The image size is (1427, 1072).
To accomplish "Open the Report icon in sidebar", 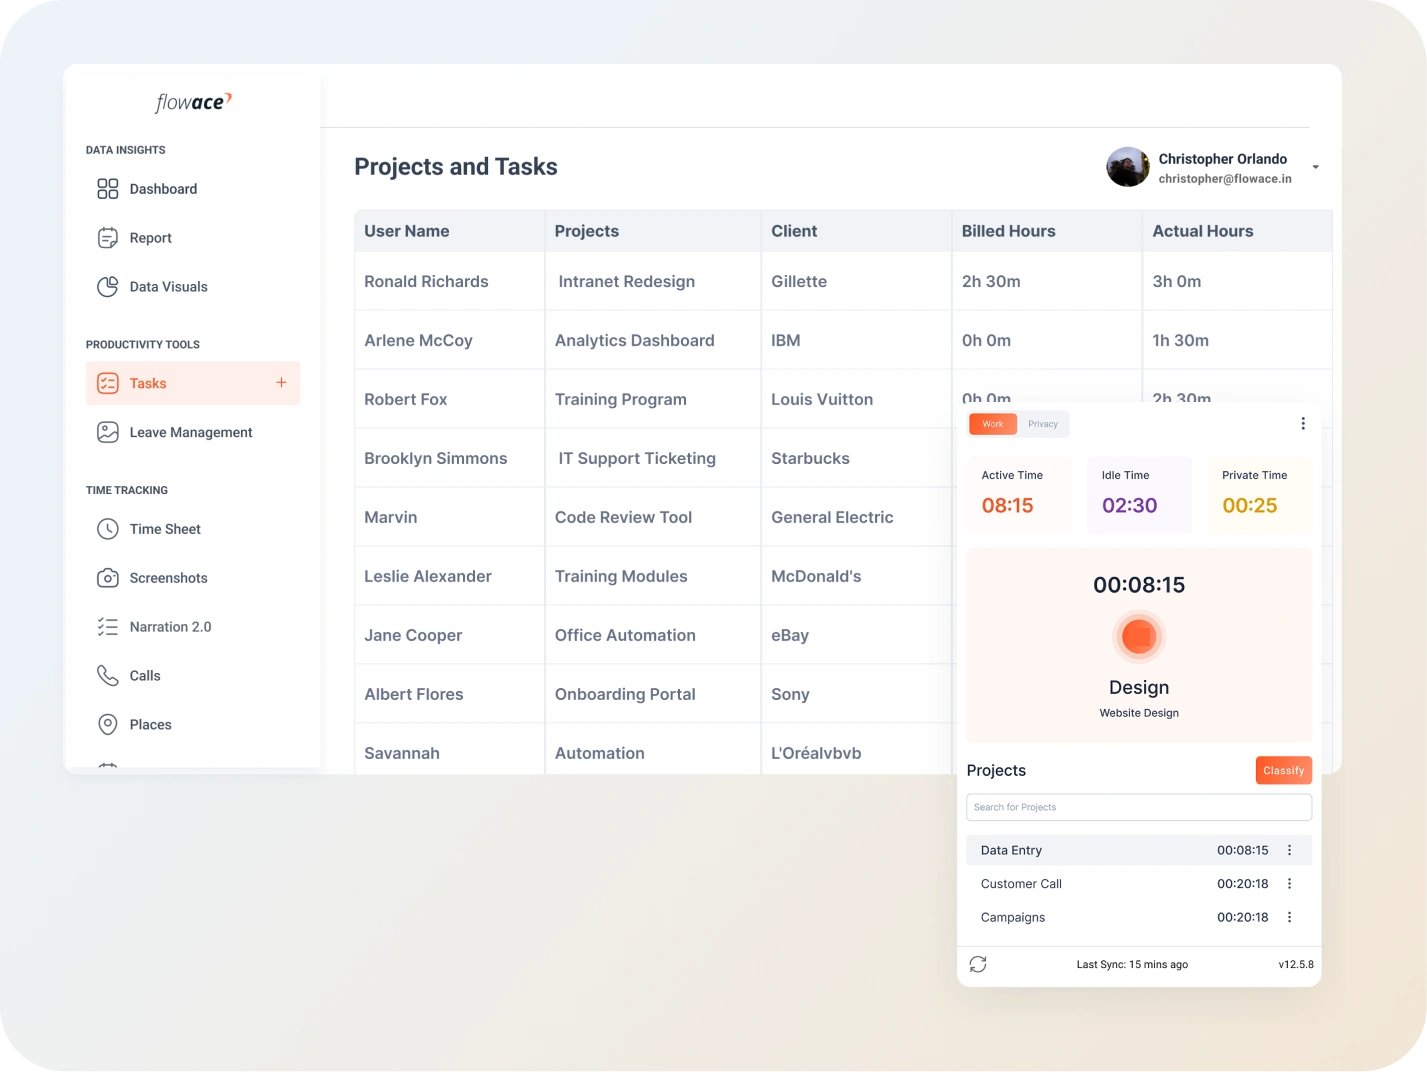I will [107, 238].
